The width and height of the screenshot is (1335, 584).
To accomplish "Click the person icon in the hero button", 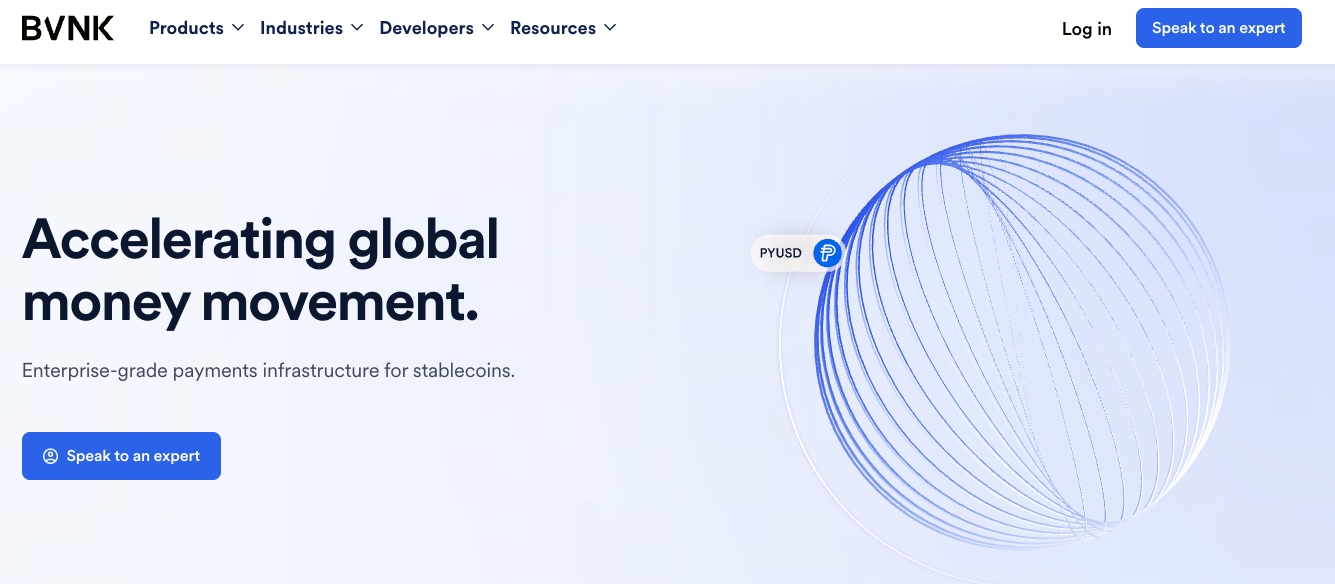I will click(50, 456).
